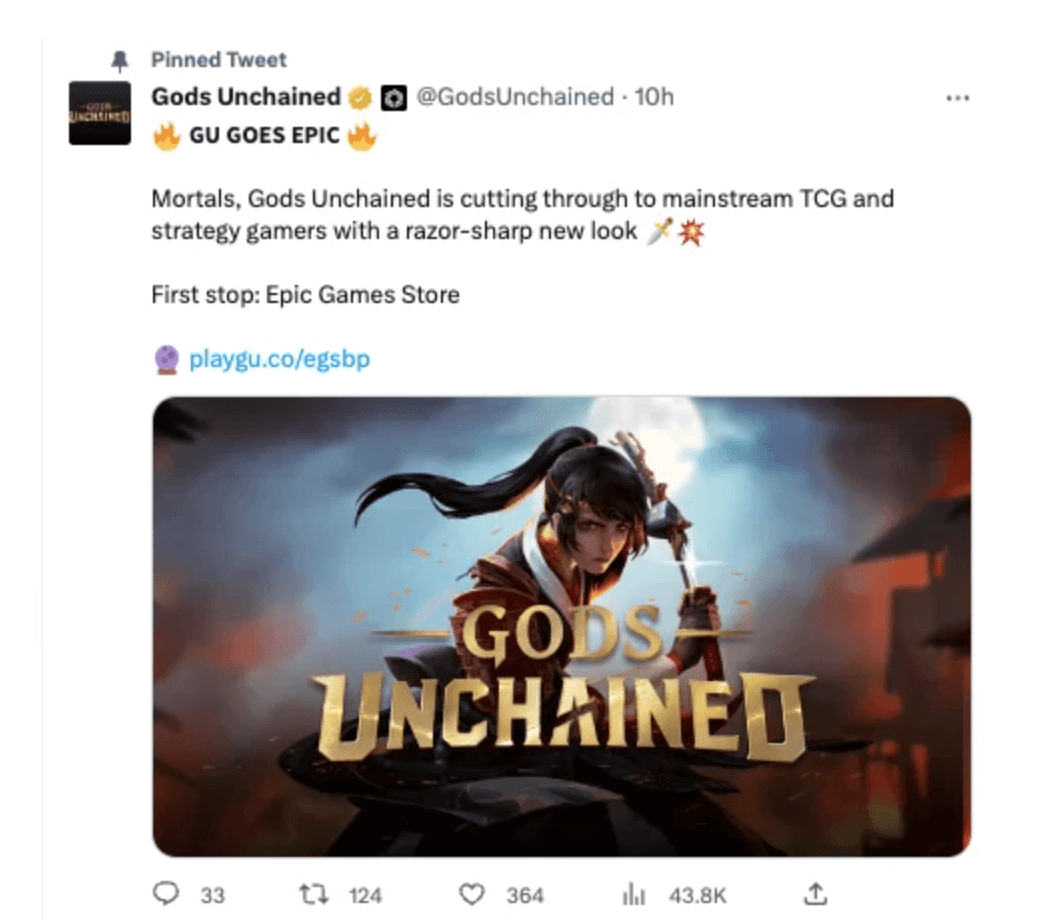1054x920 pixels.
Task: Click the Pinned Tweet label
Action: [219, 60]
